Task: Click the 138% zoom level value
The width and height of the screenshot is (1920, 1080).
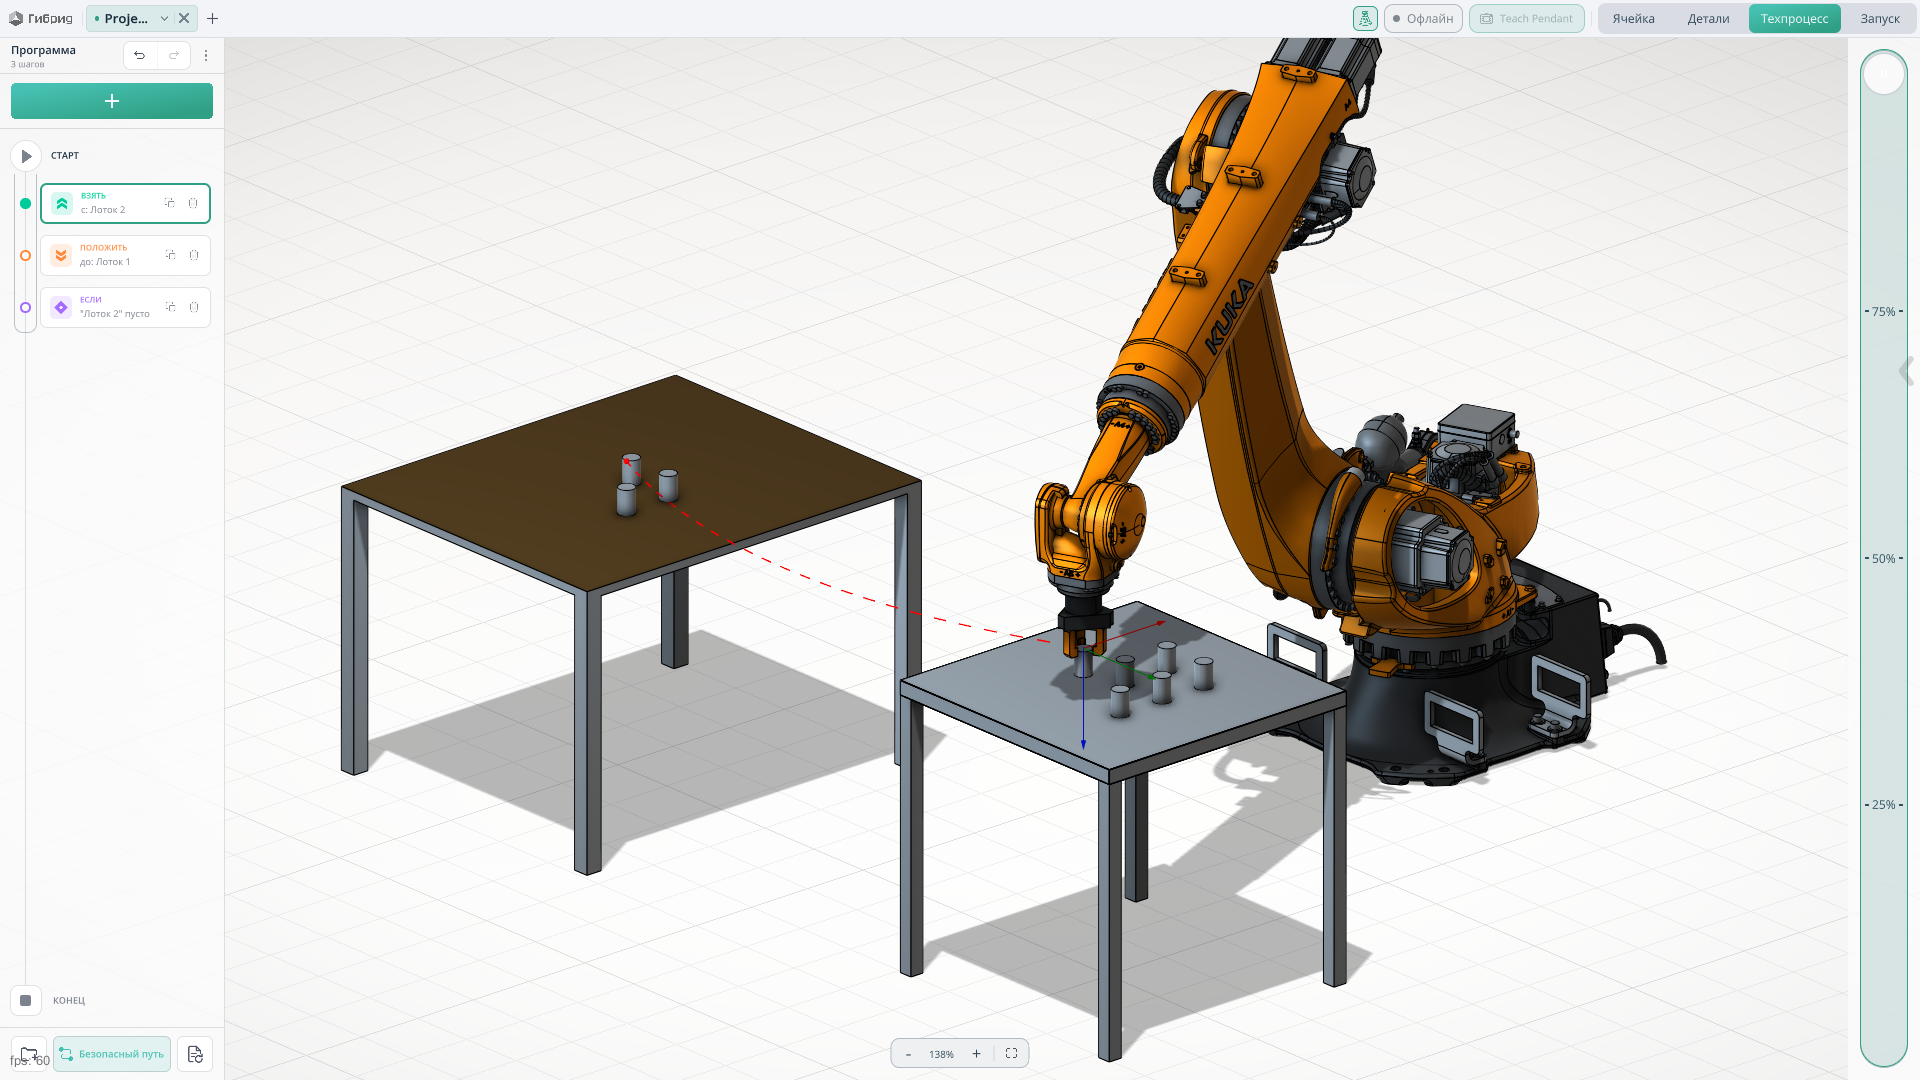Action: [941, 1054]
